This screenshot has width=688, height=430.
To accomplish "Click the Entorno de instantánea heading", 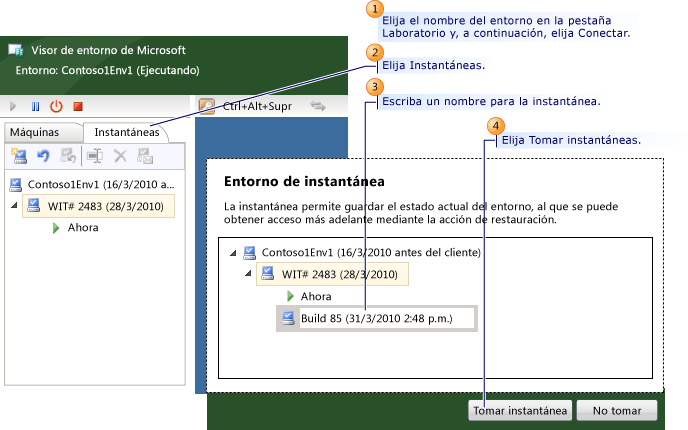I will [x=304, y=182].
